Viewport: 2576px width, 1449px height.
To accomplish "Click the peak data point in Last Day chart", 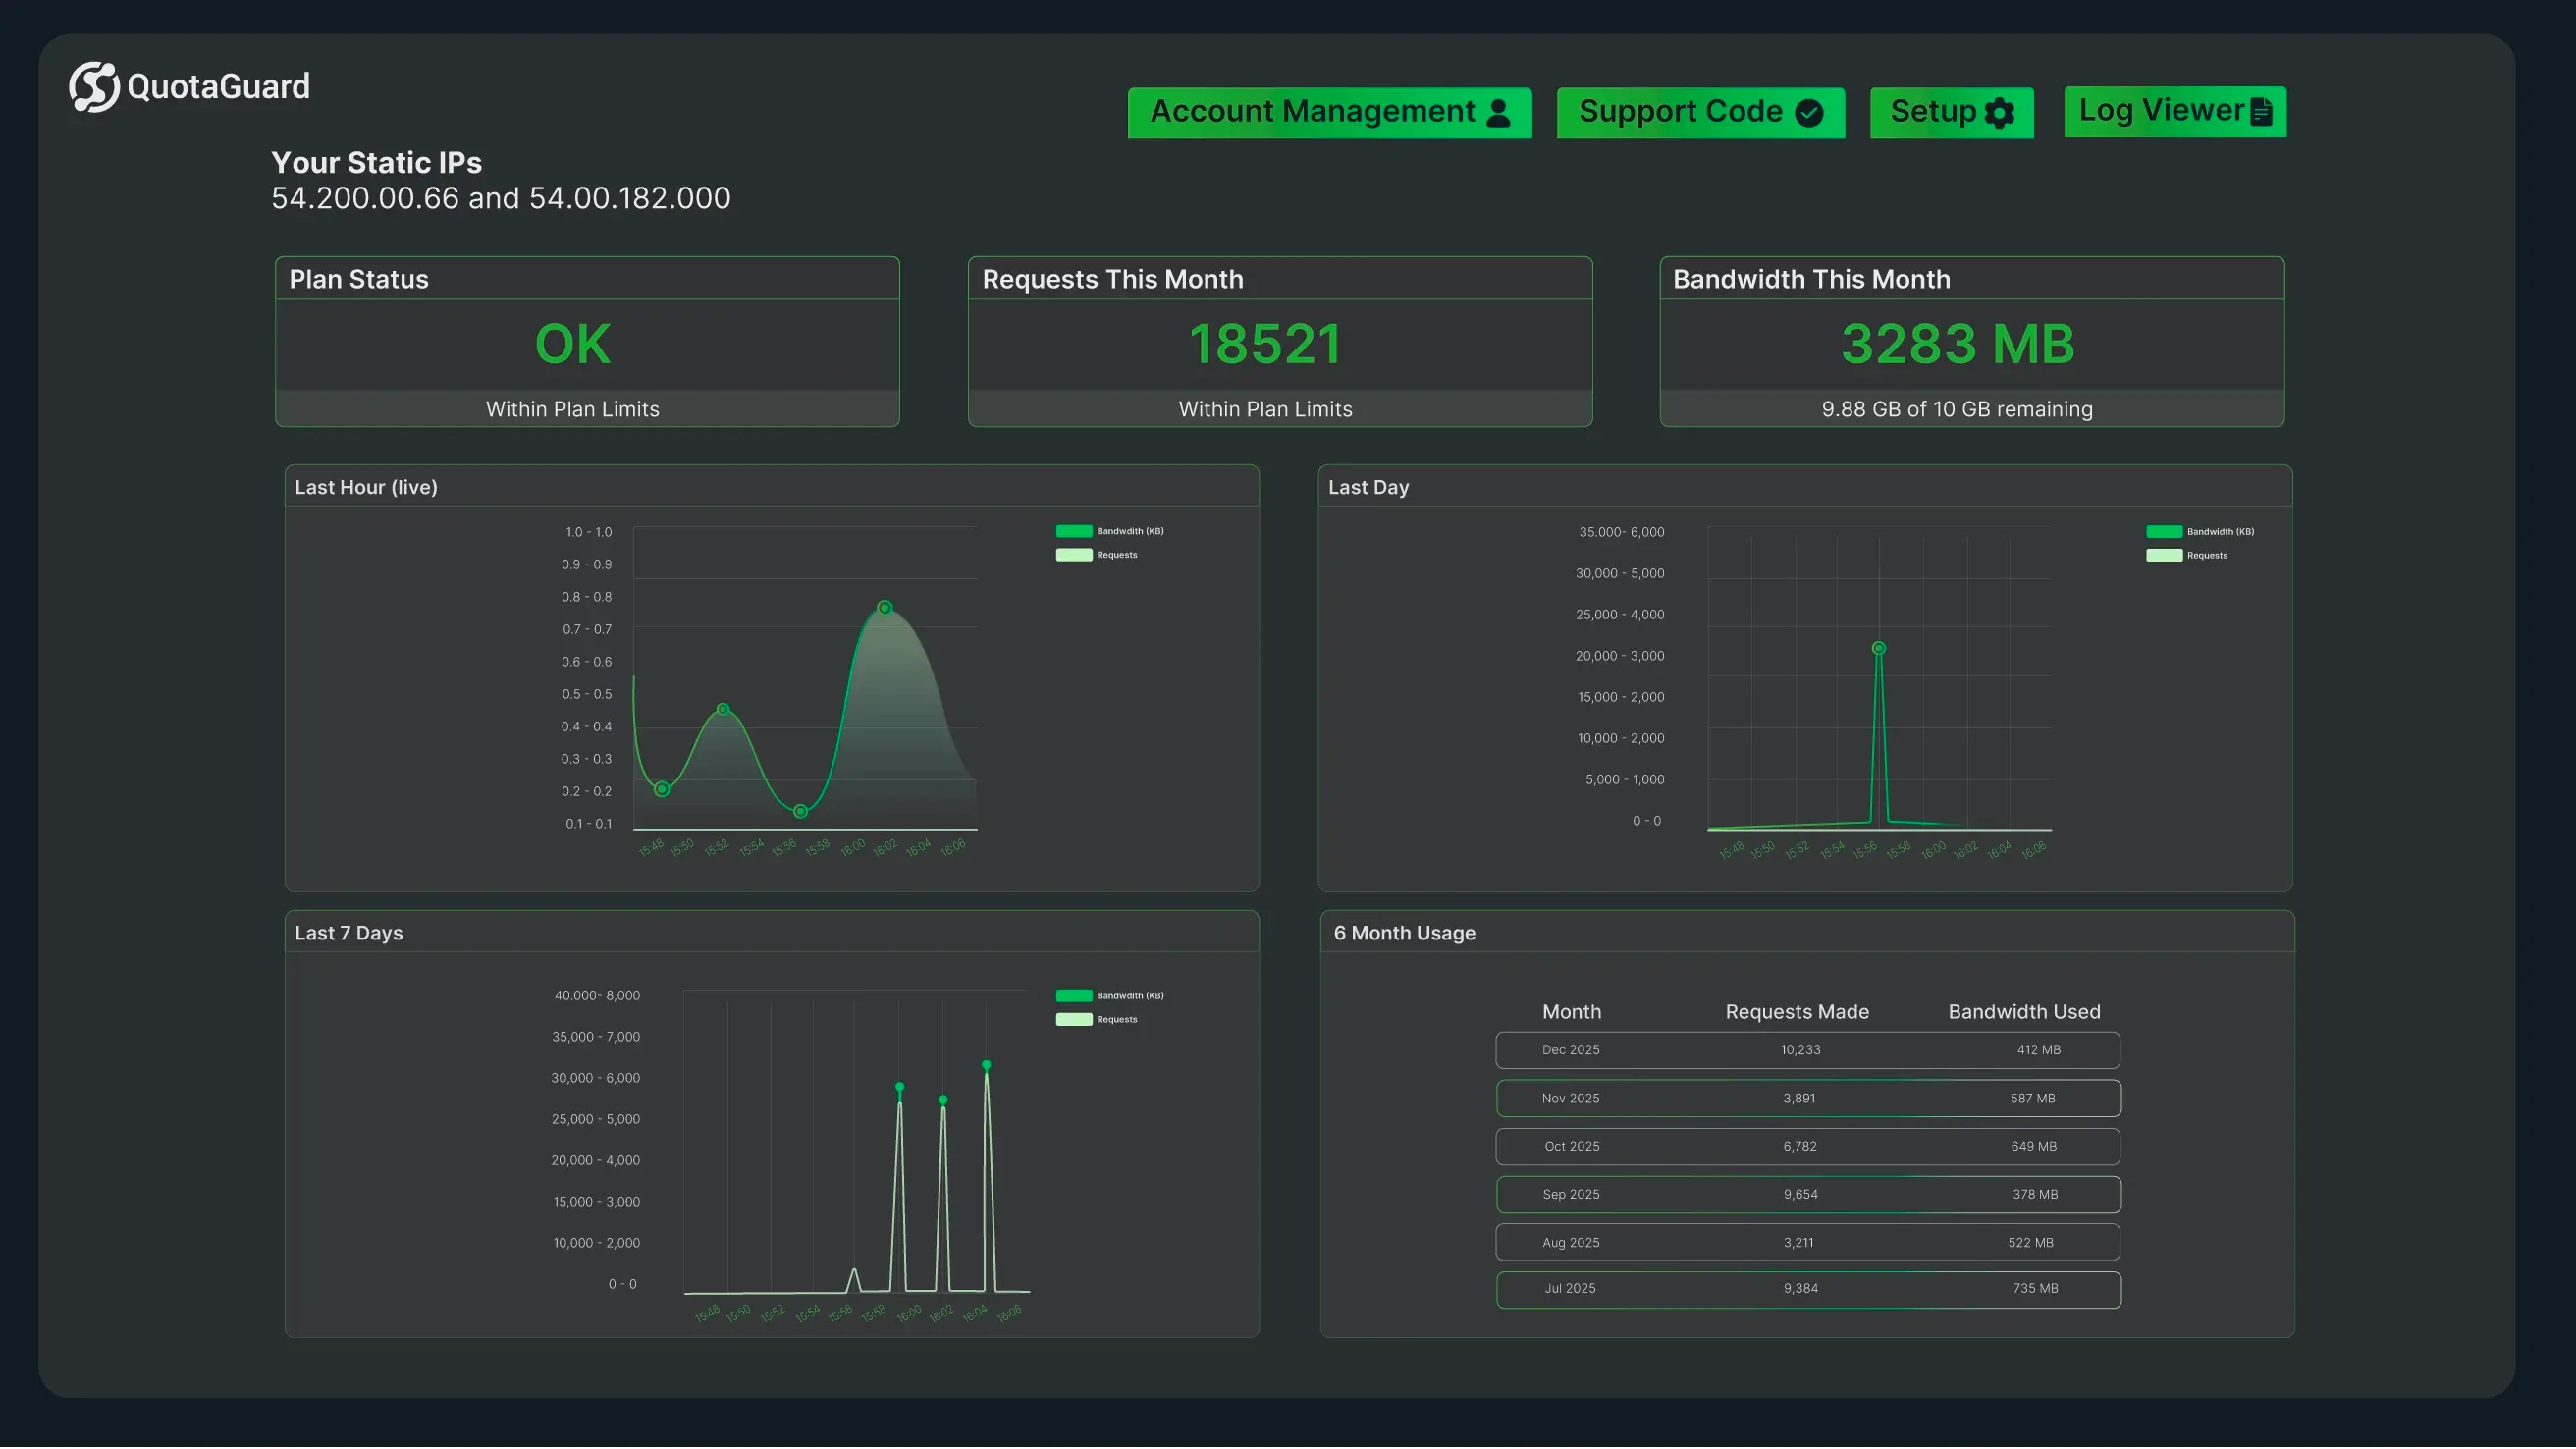I will pyautogui.click(x=1878, y=648).
